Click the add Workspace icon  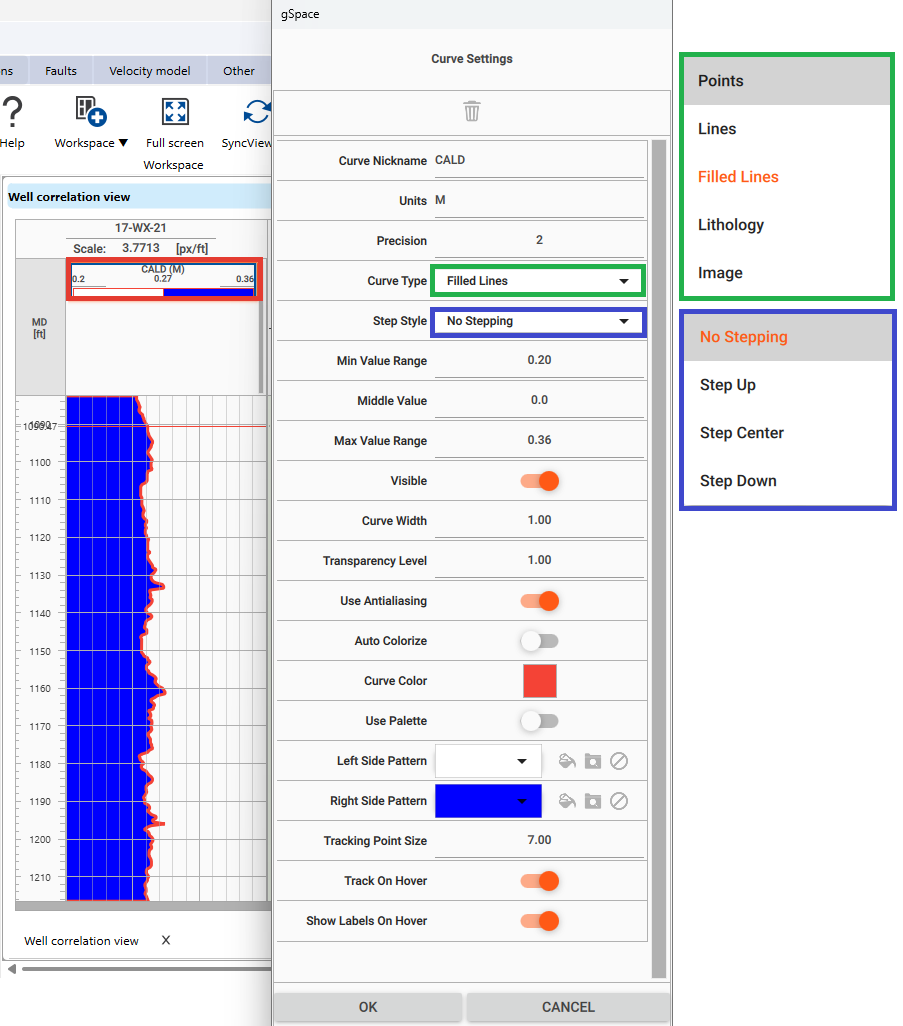(x=89, y=111)
